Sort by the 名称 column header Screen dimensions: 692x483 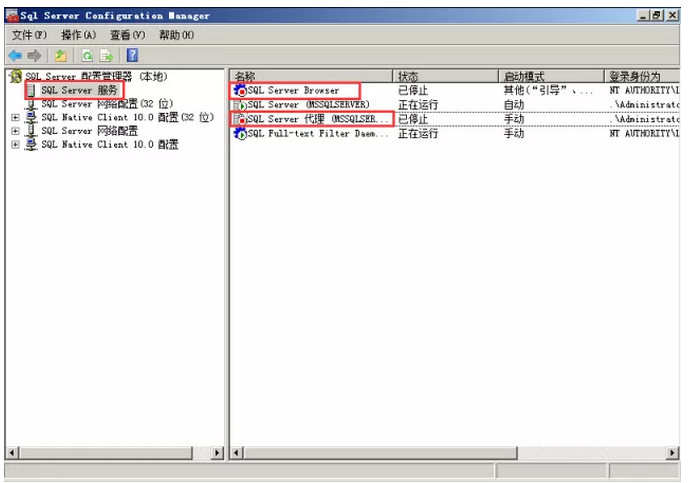pos(311,76)
